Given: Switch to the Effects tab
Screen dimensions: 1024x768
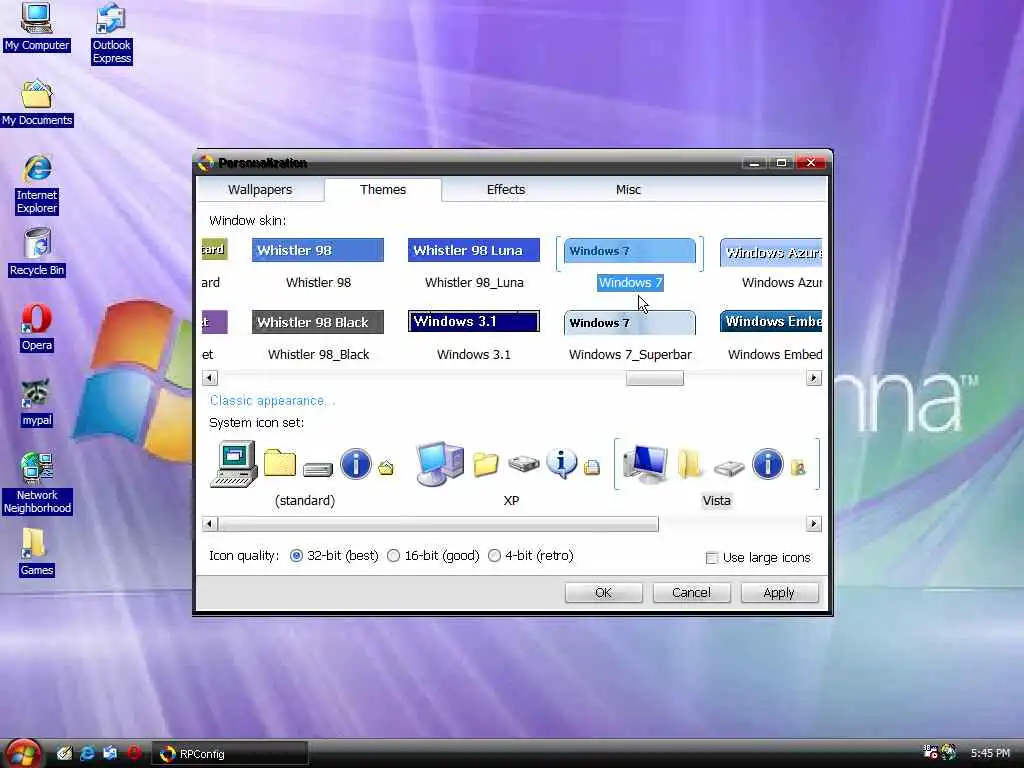Looking at the screenshot, I should coord(505,189).
